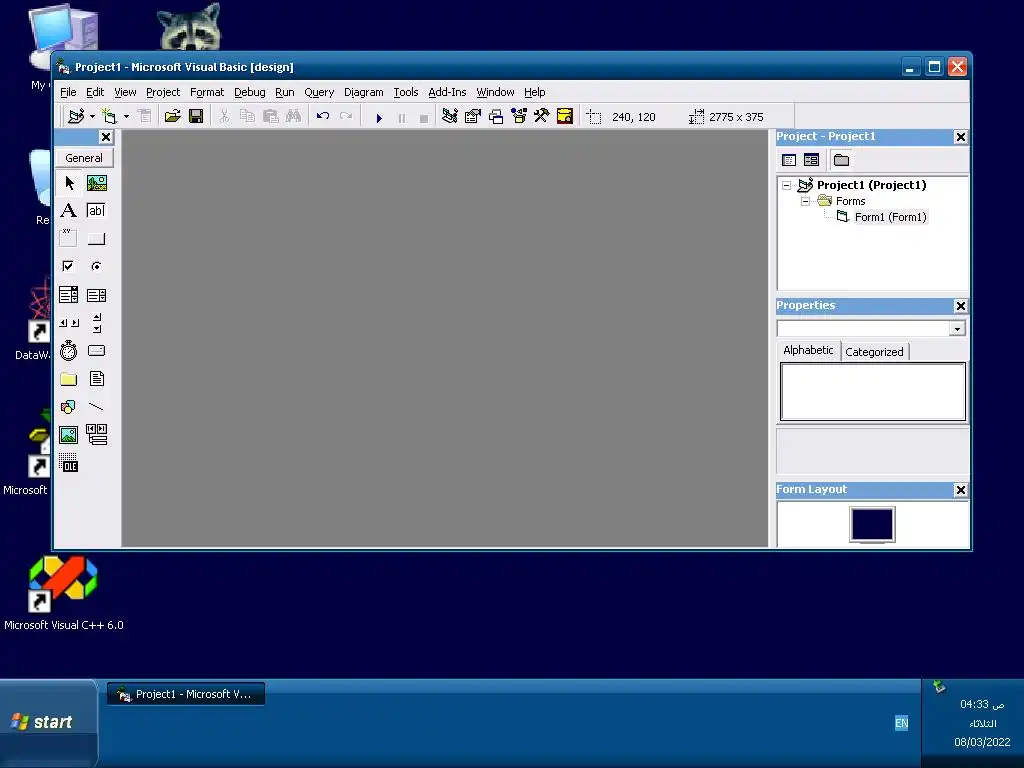The width and height of the screenshot is (1024, 768).
Task: Open the Properties Window toolbar icon
Action: coord(473,116)
